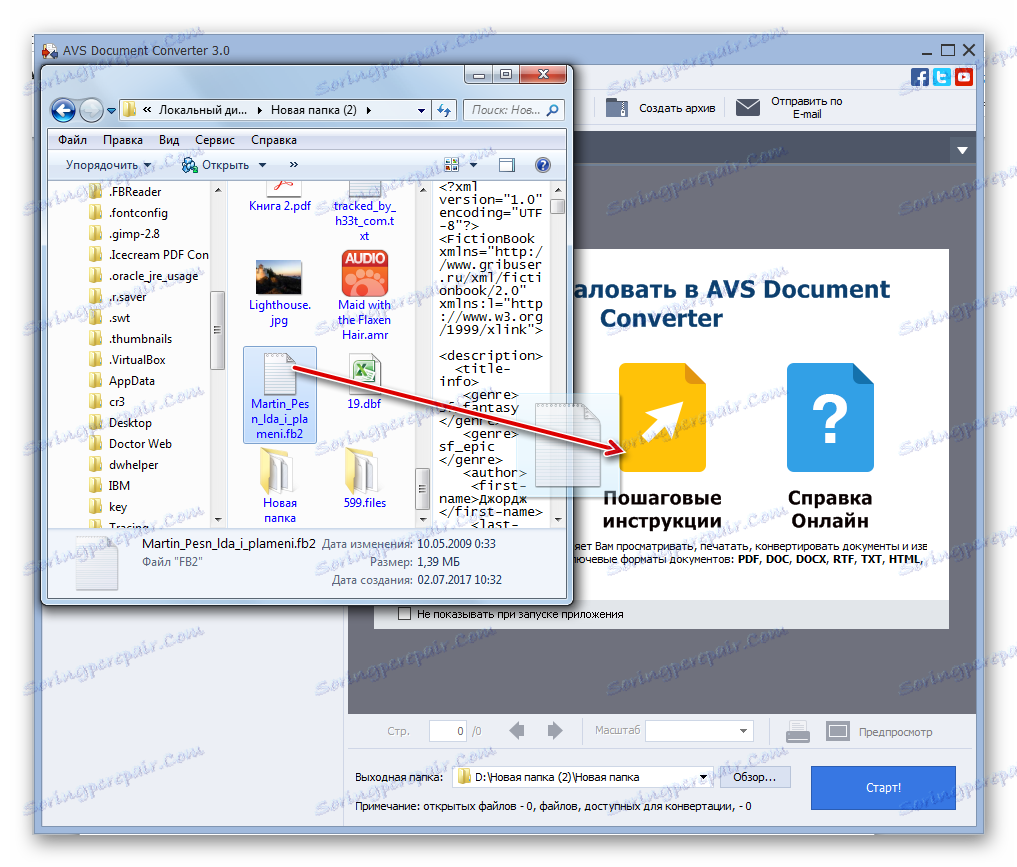Expand the view options dropdown arrow
The width and height of the screenshot is (1017, 867).
pyautogui.click(x=473, y=165)
